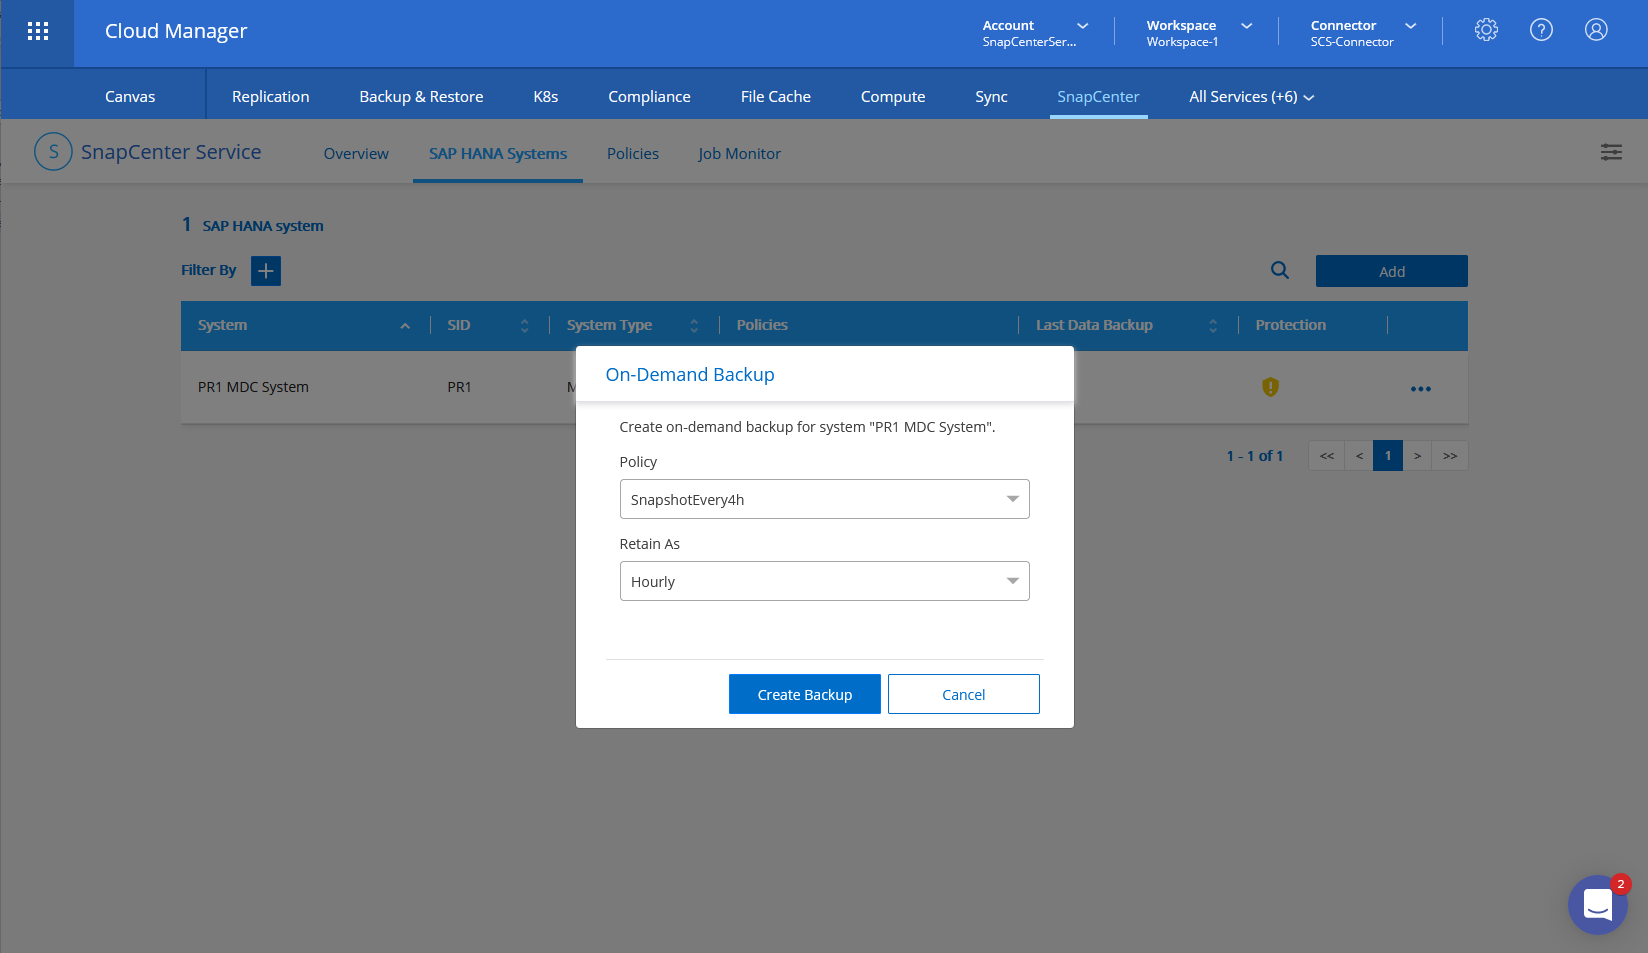Viewport: 1648px width, 953px height.
Task: Click the Add button
Action: 1392,271
